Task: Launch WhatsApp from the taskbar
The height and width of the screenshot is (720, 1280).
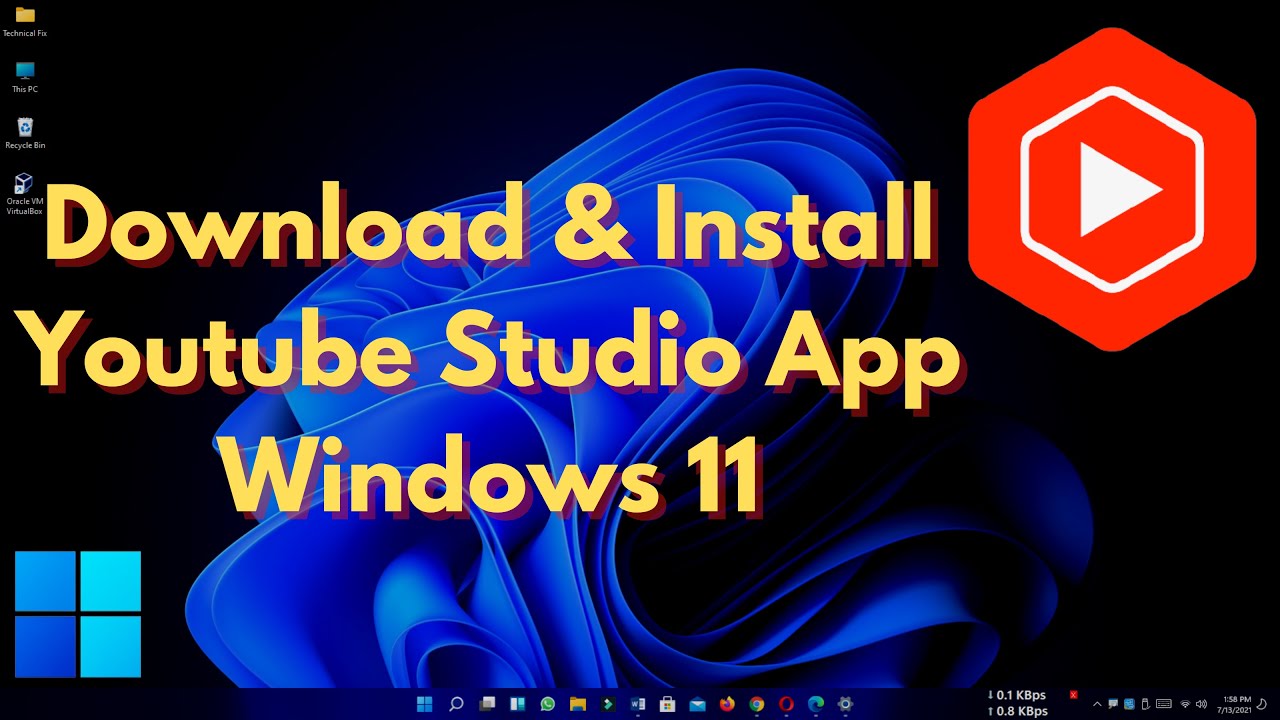Action: pyautogui.click(x=547, y=704)
